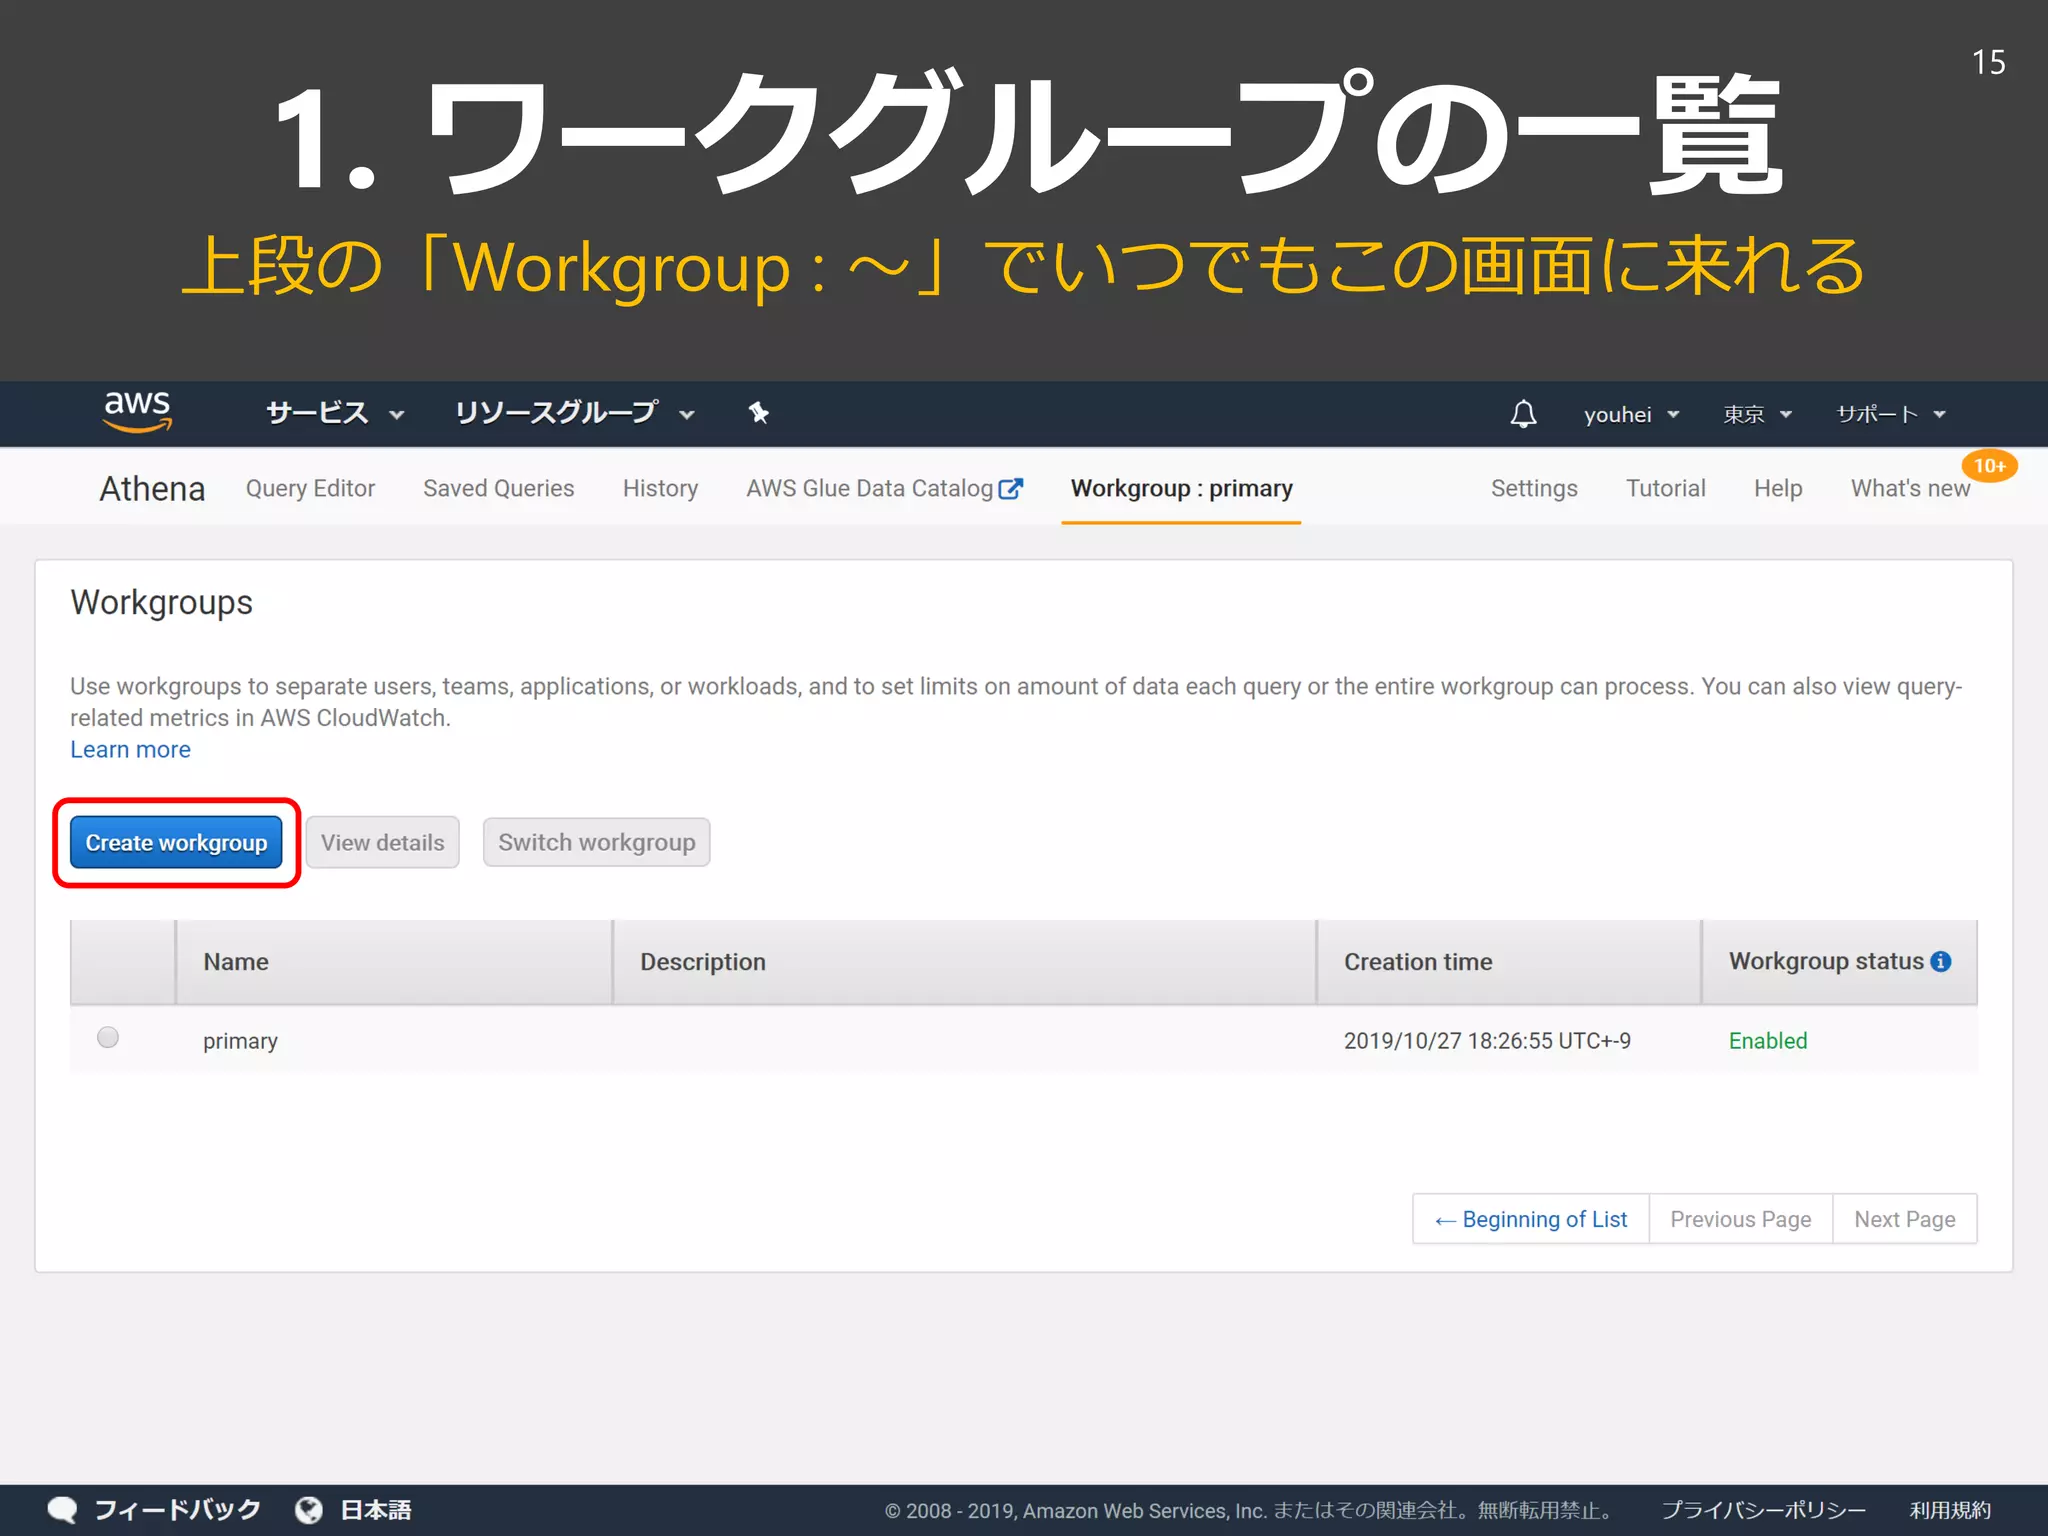Open What's new
2048x1536 pixels.
1910,488
